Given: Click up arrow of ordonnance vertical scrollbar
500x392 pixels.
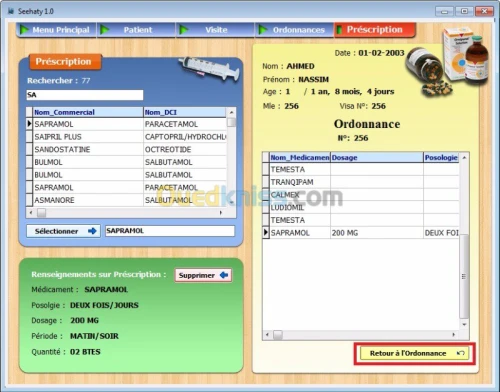Looking at the screenshot, I should pos(464,157).
